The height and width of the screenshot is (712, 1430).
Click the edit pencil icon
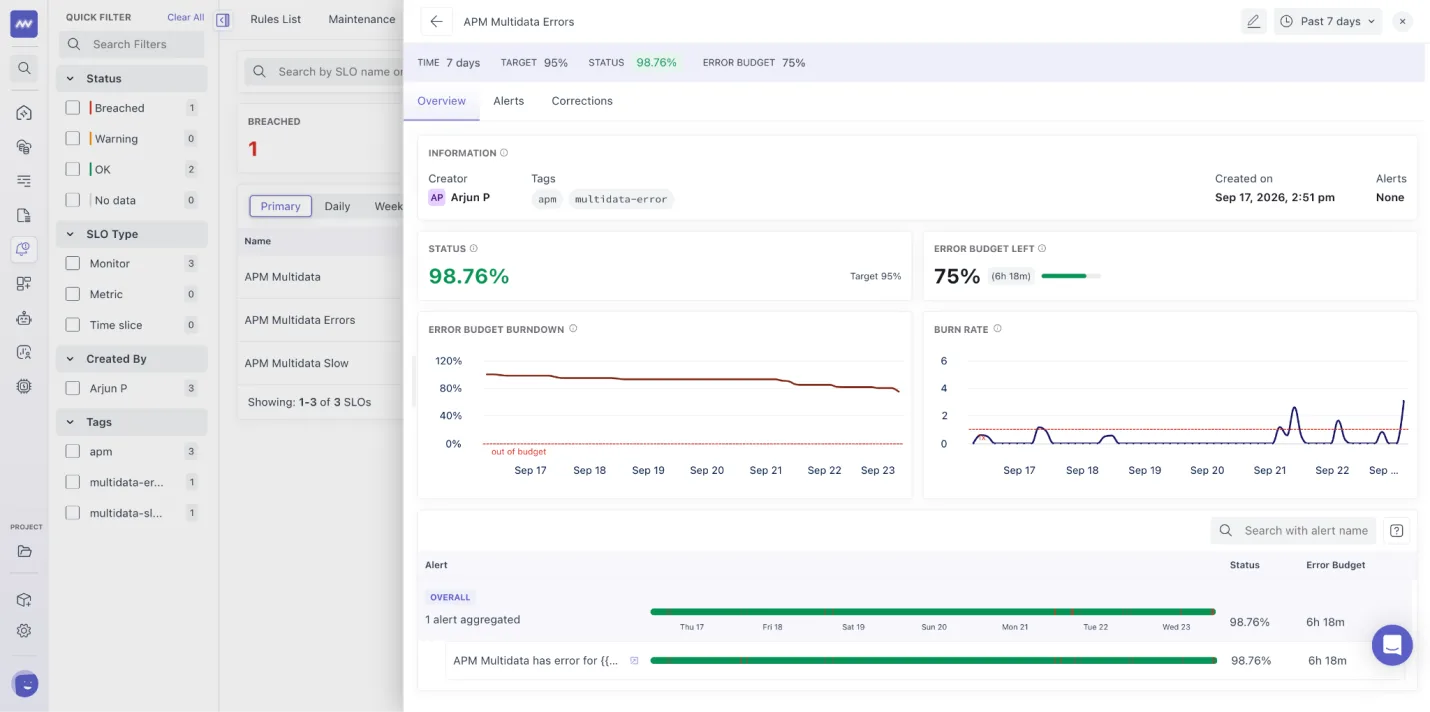[x=1253, y=21]
